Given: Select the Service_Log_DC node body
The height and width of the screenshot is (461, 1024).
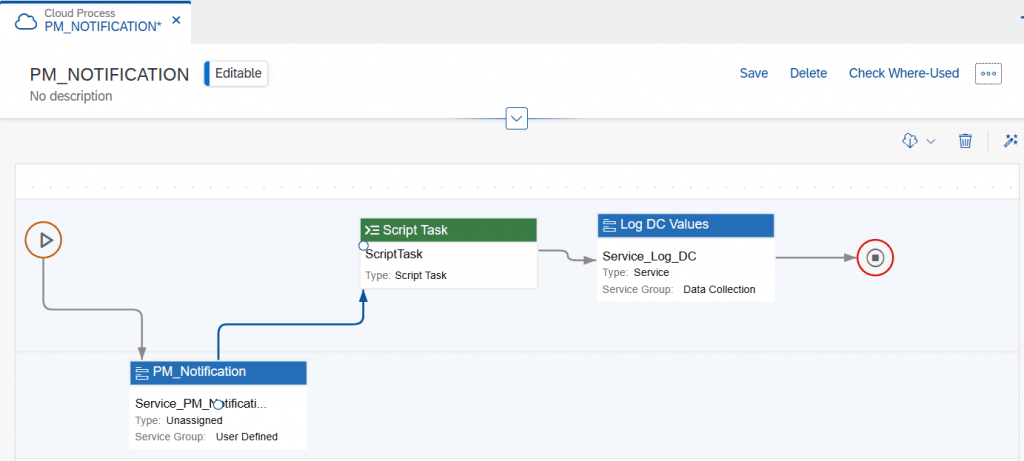Looking at the screenshot, I should coord(686,270).
